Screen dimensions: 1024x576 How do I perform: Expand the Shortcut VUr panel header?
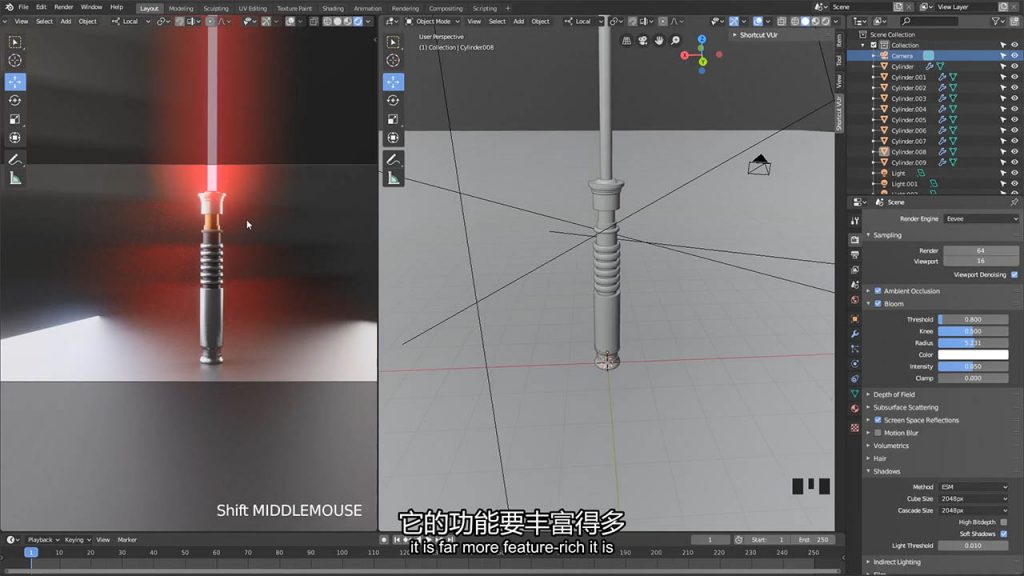point(758,35)
